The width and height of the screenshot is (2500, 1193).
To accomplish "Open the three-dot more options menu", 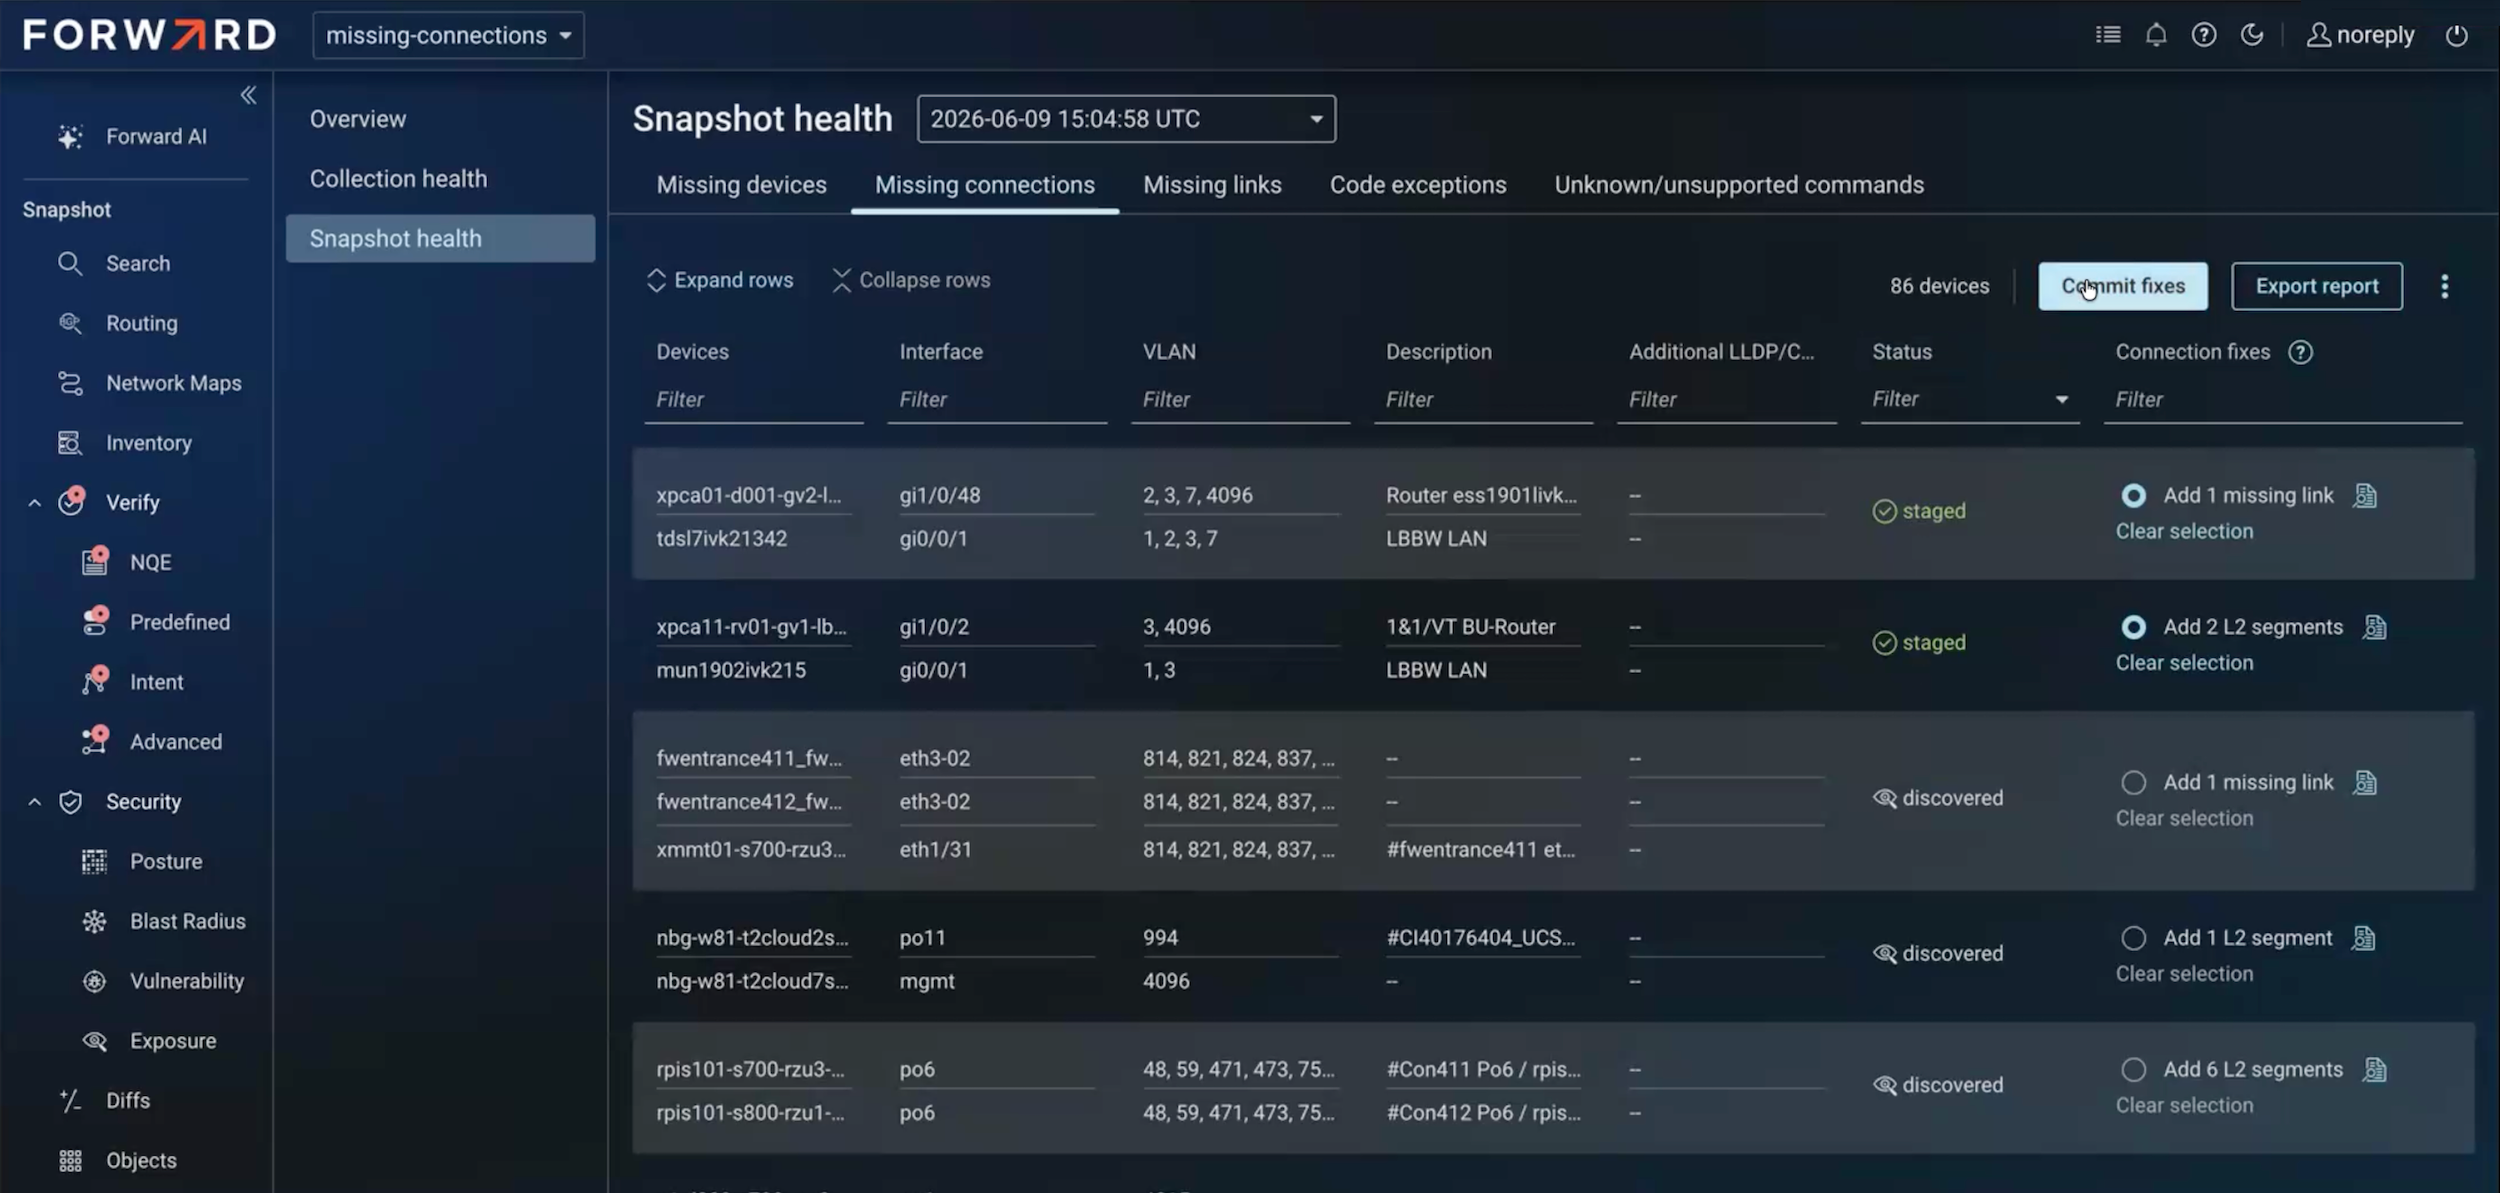I will click(x=2444, y=287).
